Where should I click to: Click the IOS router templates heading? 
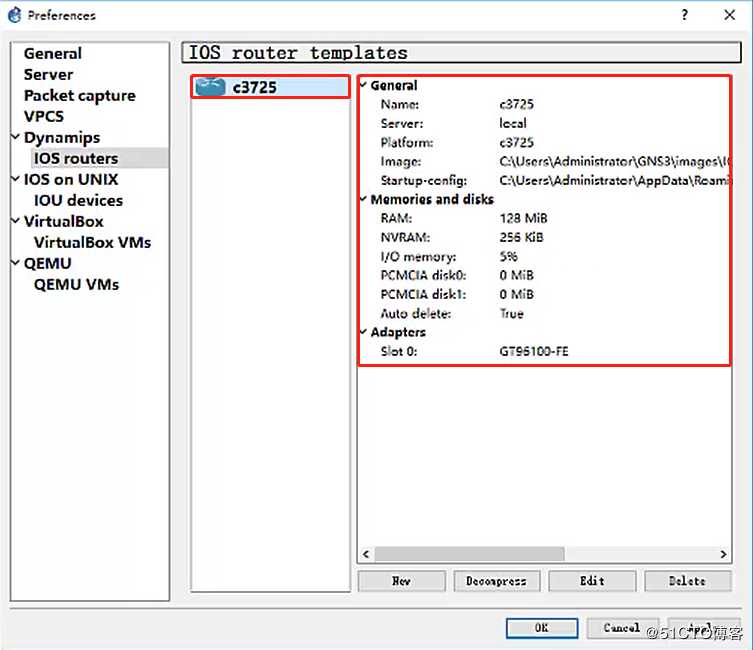(298, 52)
